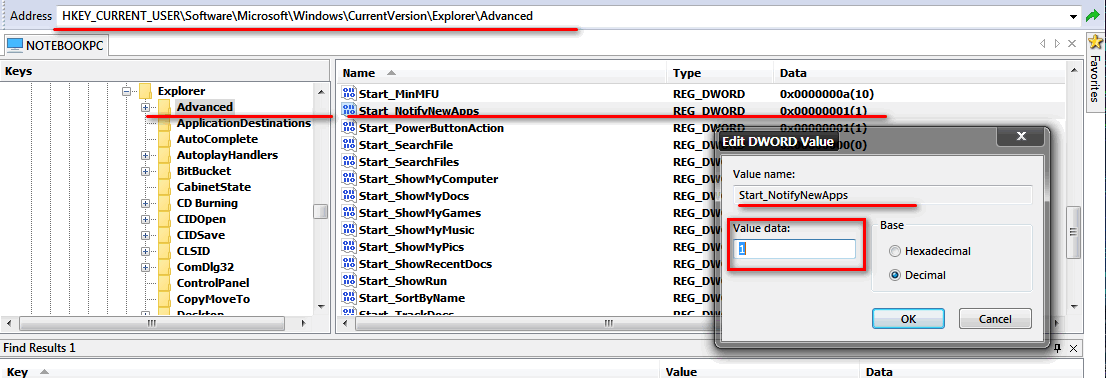Click the Start_ShowMyGames DWORD icon

coord(349,212)
